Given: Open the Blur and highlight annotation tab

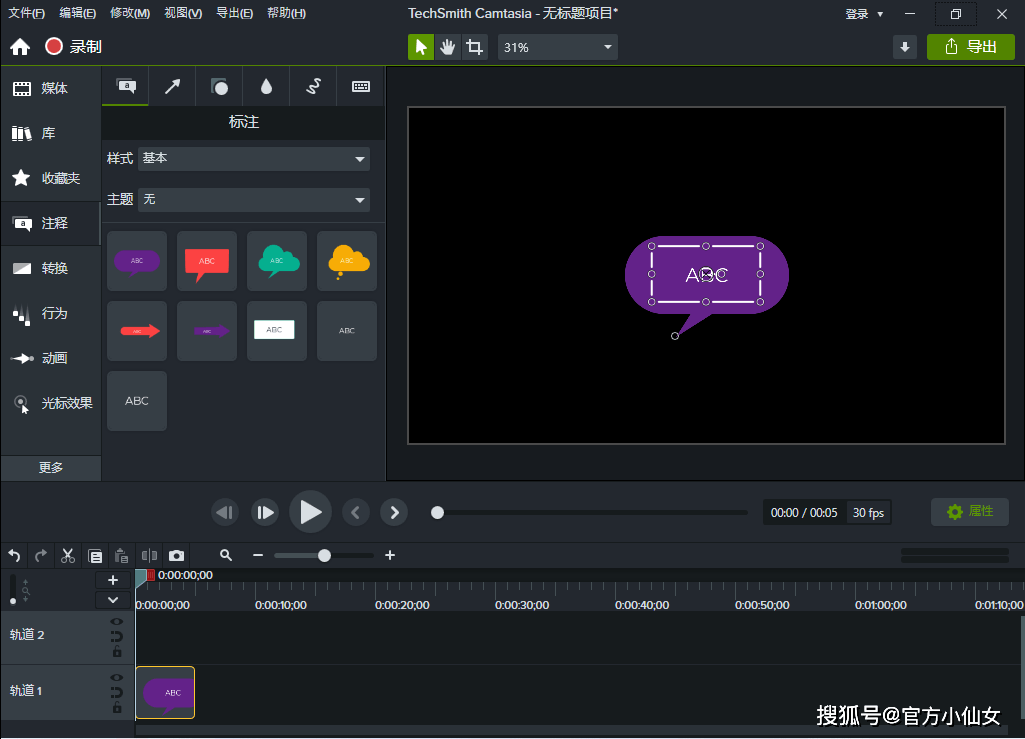Looking at the screenshot, I should [x=266, y=87].
